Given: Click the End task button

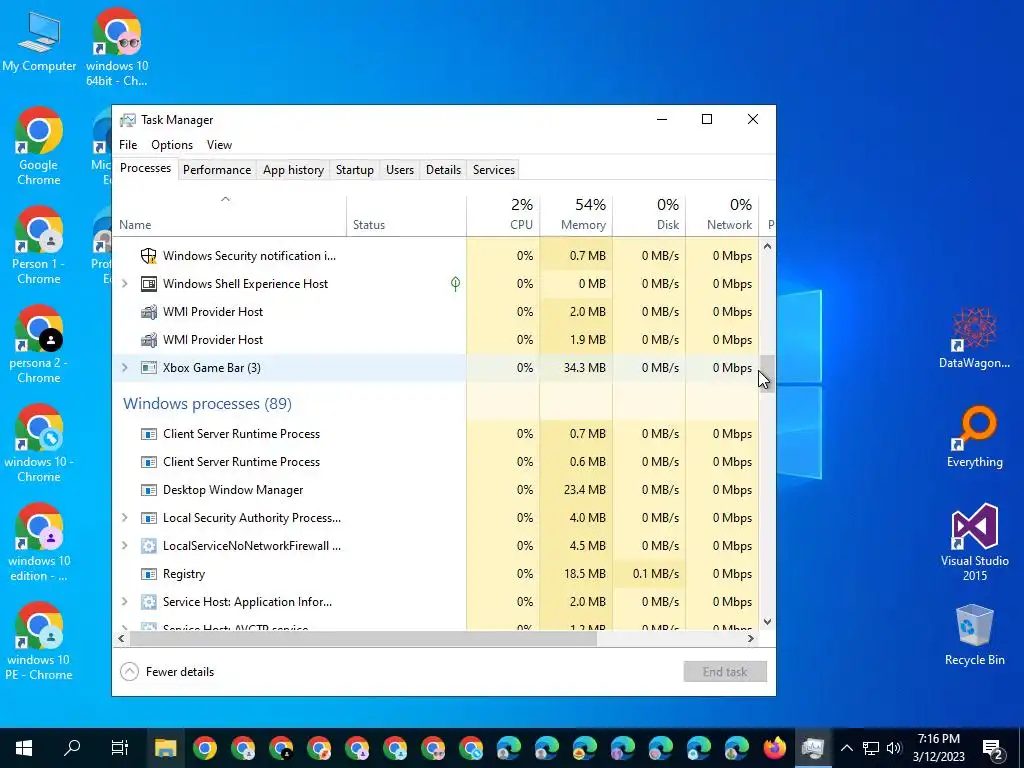Looking at the screenshot, I should (x=725, y=672).
